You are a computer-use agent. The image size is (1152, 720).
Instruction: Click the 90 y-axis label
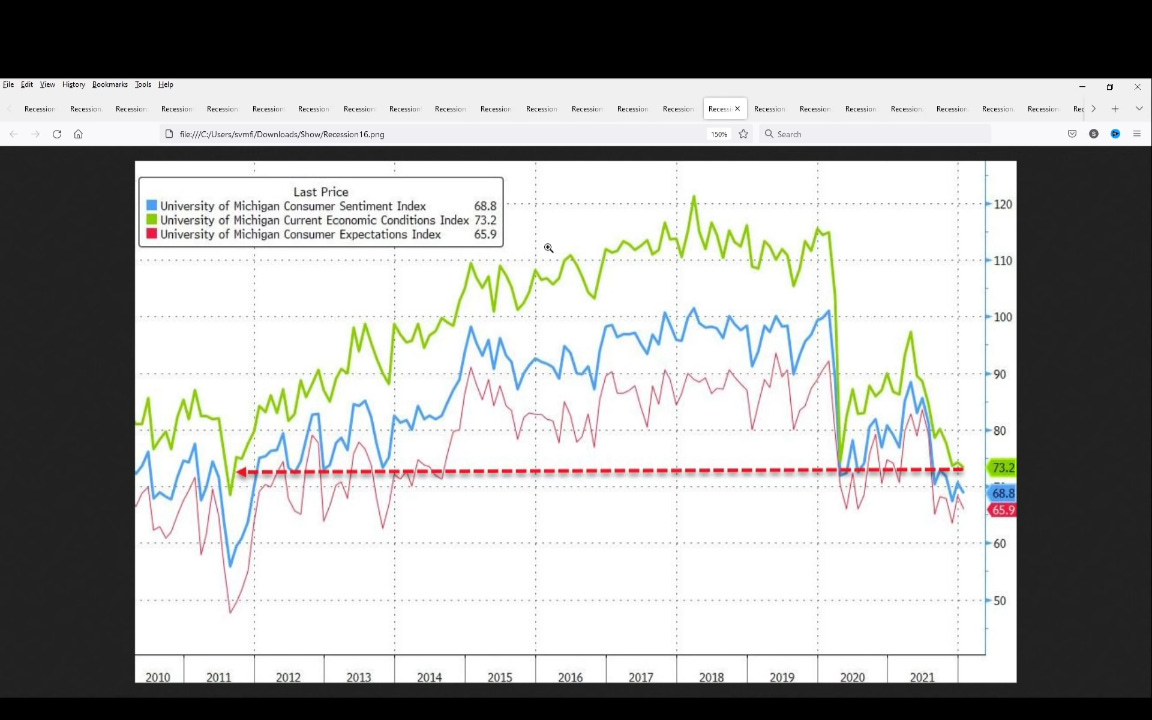click(x=1000, y=374)
